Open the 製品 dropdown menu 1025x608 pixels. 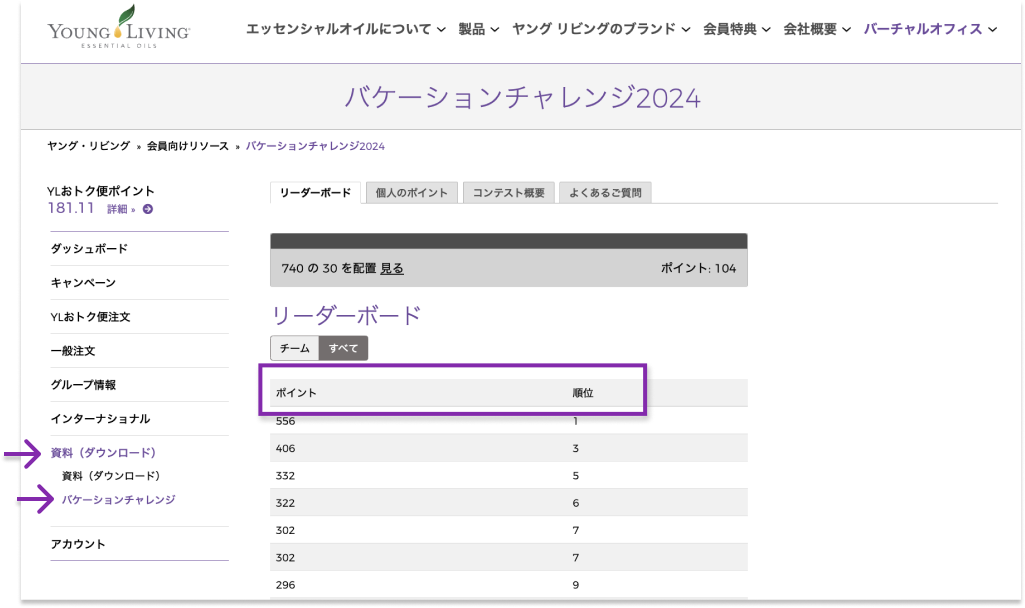pos(479,29)
